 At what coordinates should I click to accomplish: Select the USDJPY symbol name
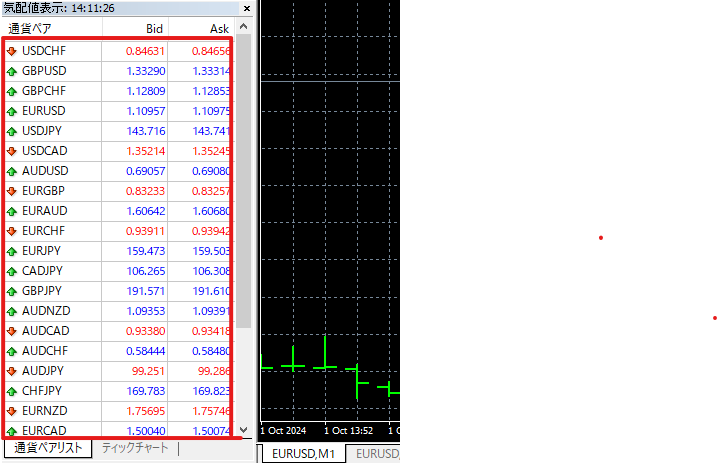click(x=42, y=131)
